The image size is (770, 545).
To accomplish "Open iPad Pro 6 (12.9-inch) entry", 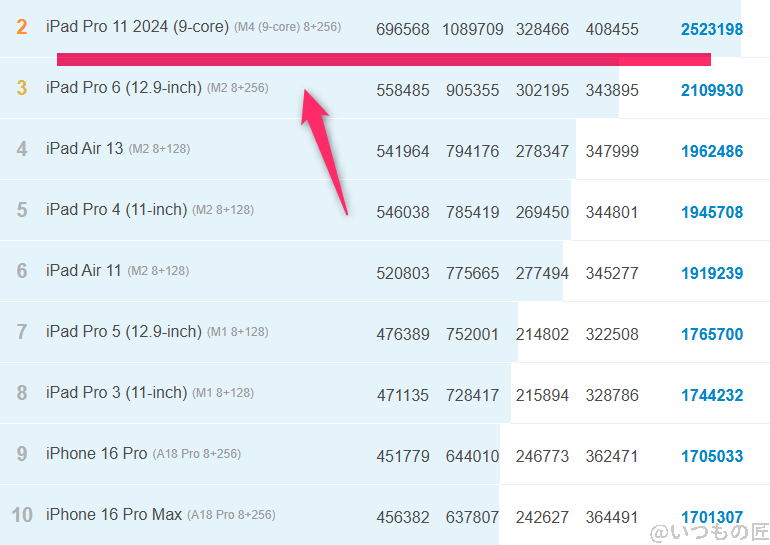I will pyautogui.click(x=124, y=87).
